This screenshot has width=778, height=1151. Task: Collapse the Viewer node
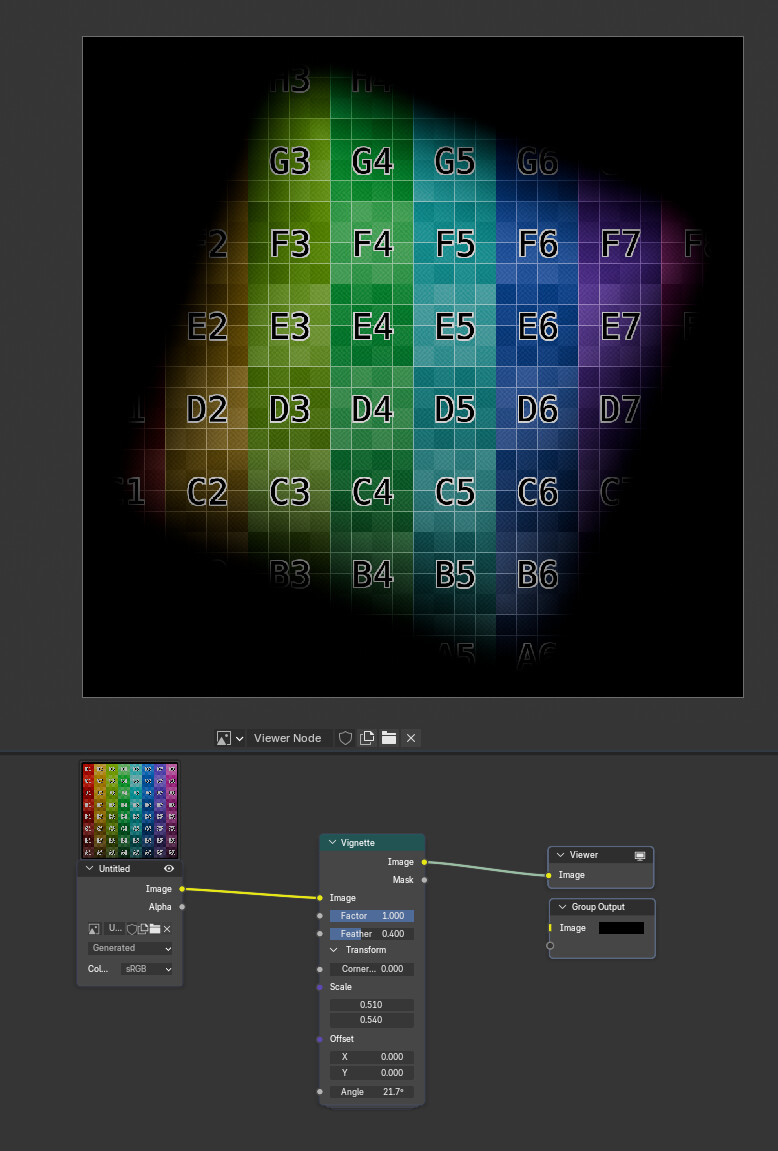point(561,855)
